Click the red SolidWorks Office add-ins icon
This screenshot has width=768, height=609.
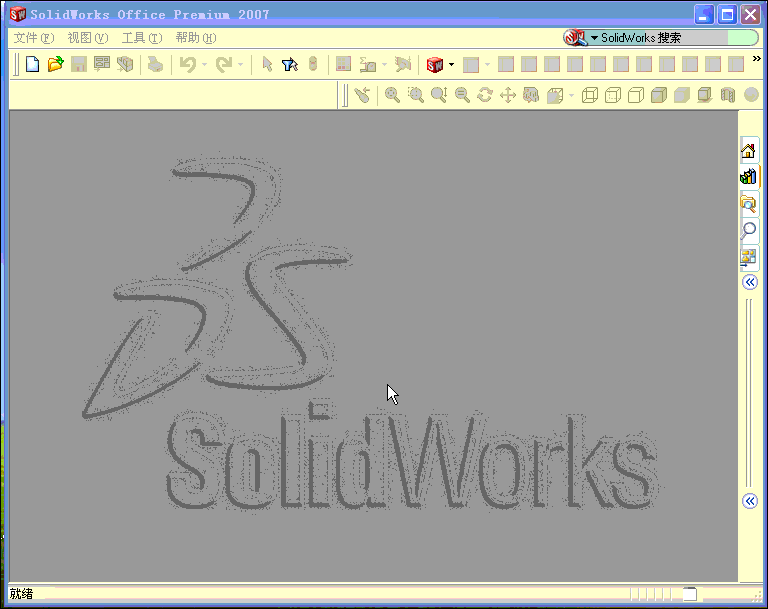(434, 64)
